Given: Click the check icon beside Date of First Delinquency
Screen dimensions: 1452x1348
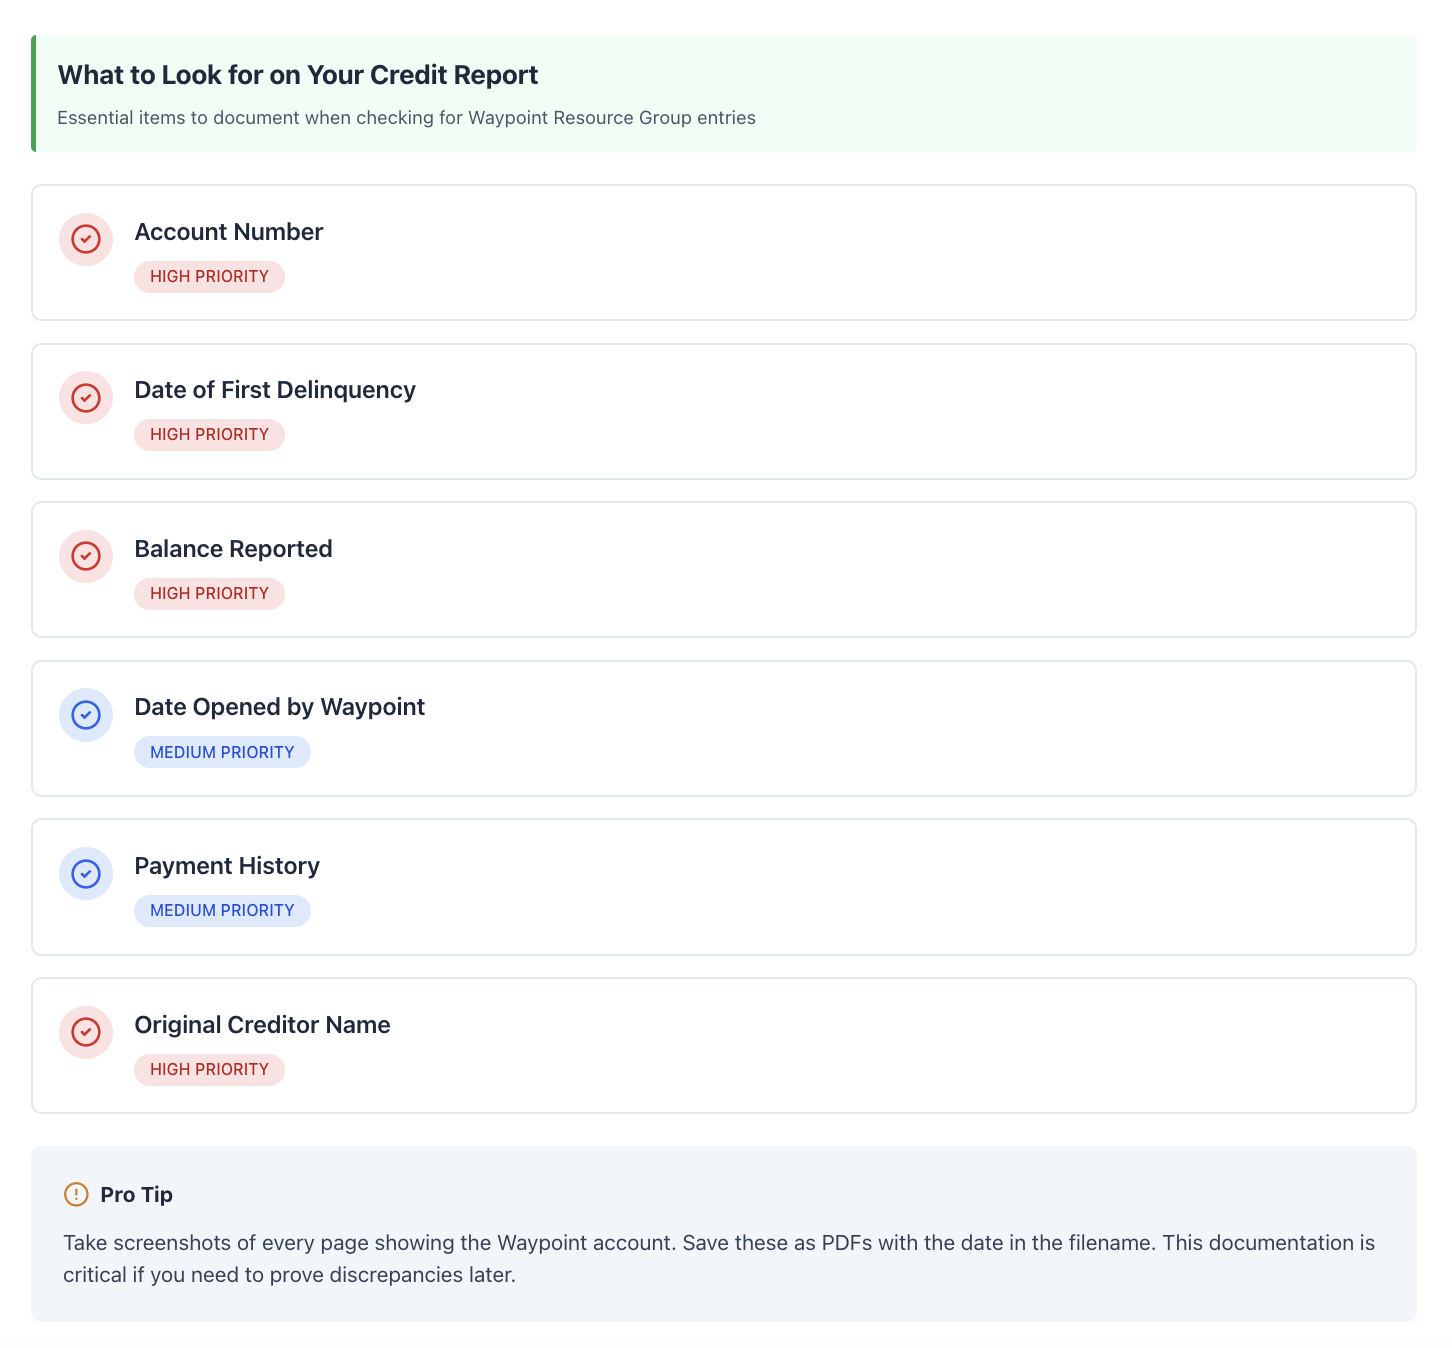Looking at the screenshot, I should 86,397.
